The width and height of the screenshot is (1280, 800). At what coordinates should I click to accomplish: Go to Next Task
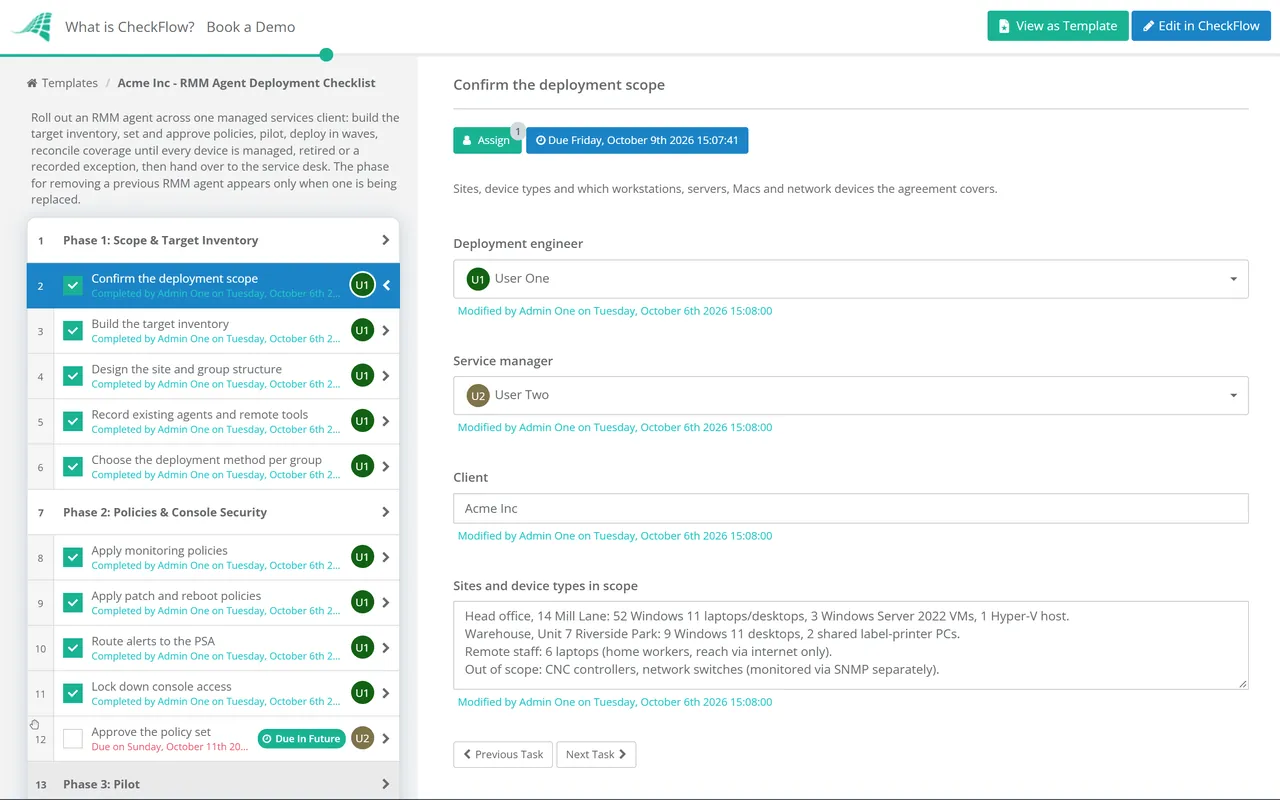pos(596,754)
